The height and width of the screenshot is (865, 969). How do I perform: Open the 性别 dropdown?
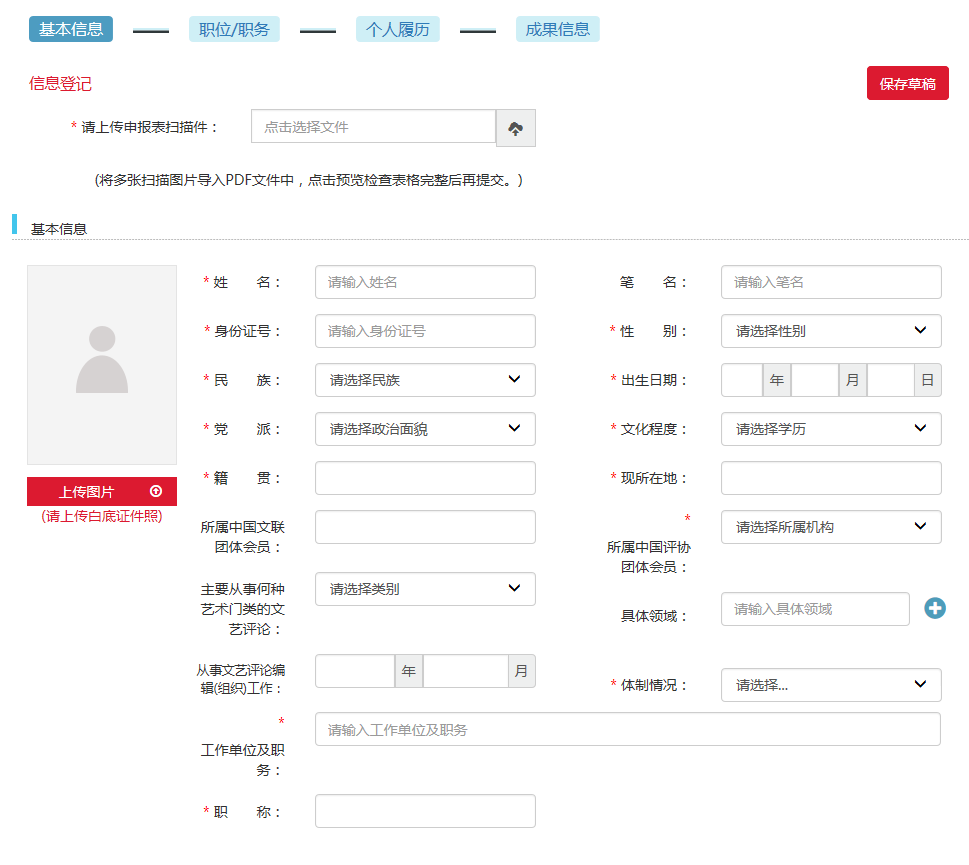tap(830, 331)
